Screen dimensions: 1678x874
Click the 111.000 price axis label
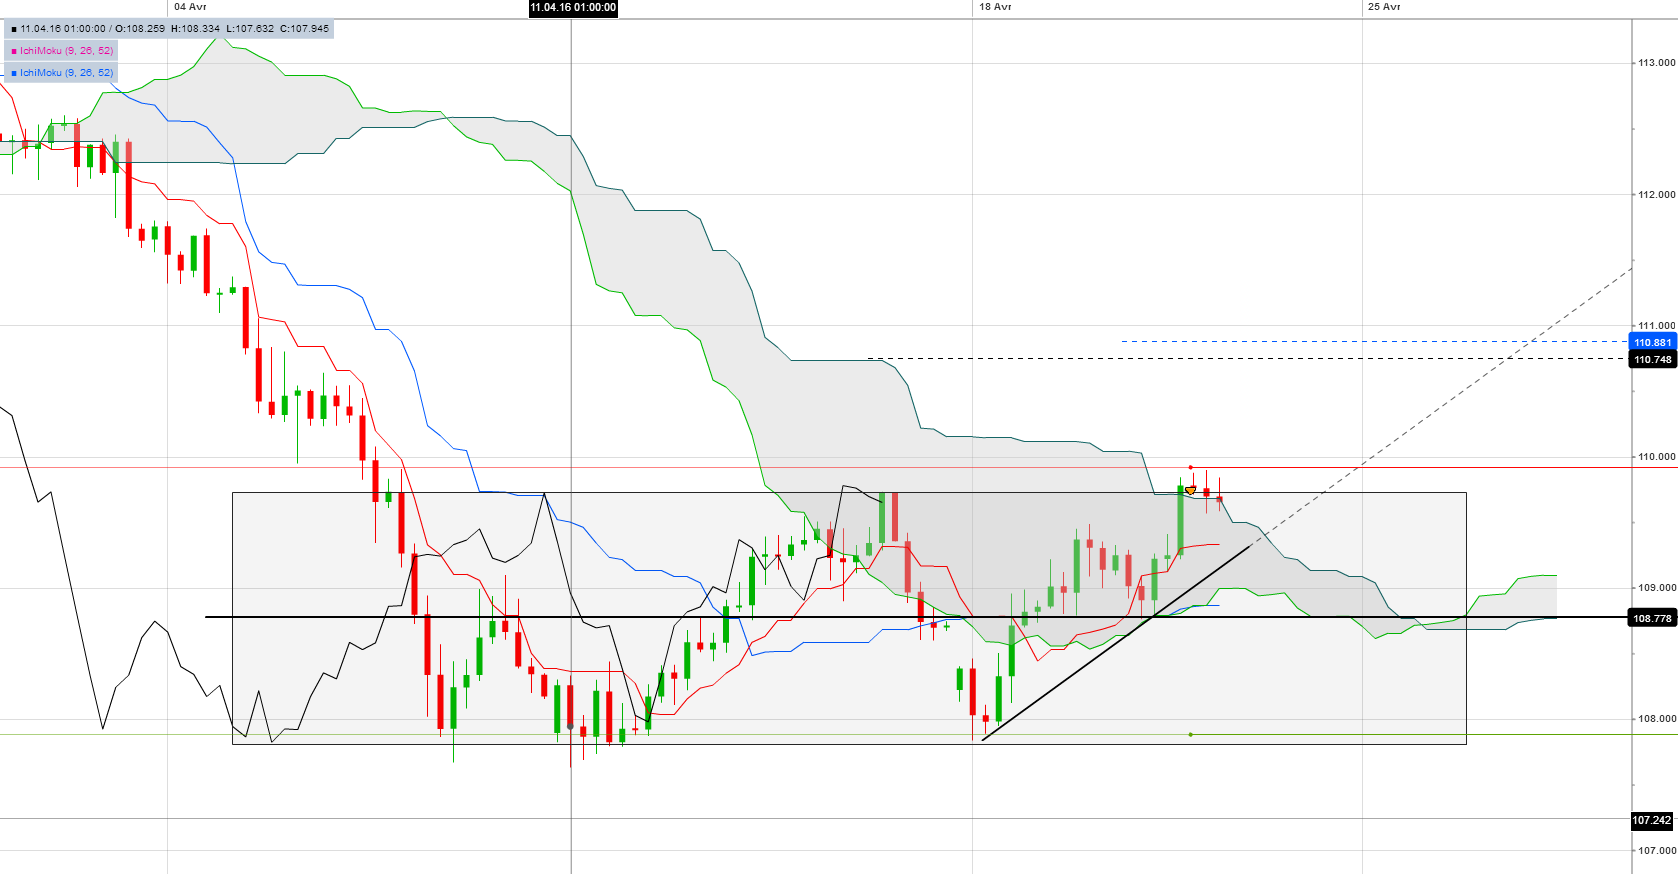click(1656, 326)
